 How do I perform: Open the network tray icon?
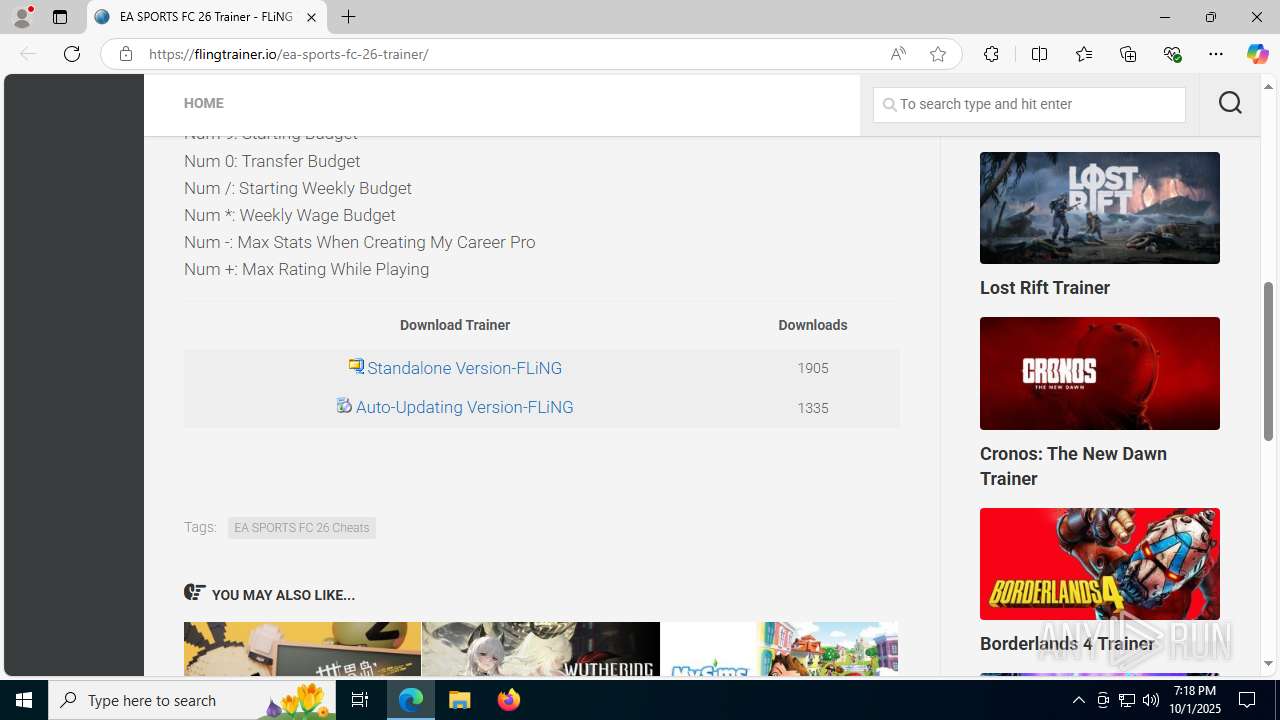[1127, 700]
